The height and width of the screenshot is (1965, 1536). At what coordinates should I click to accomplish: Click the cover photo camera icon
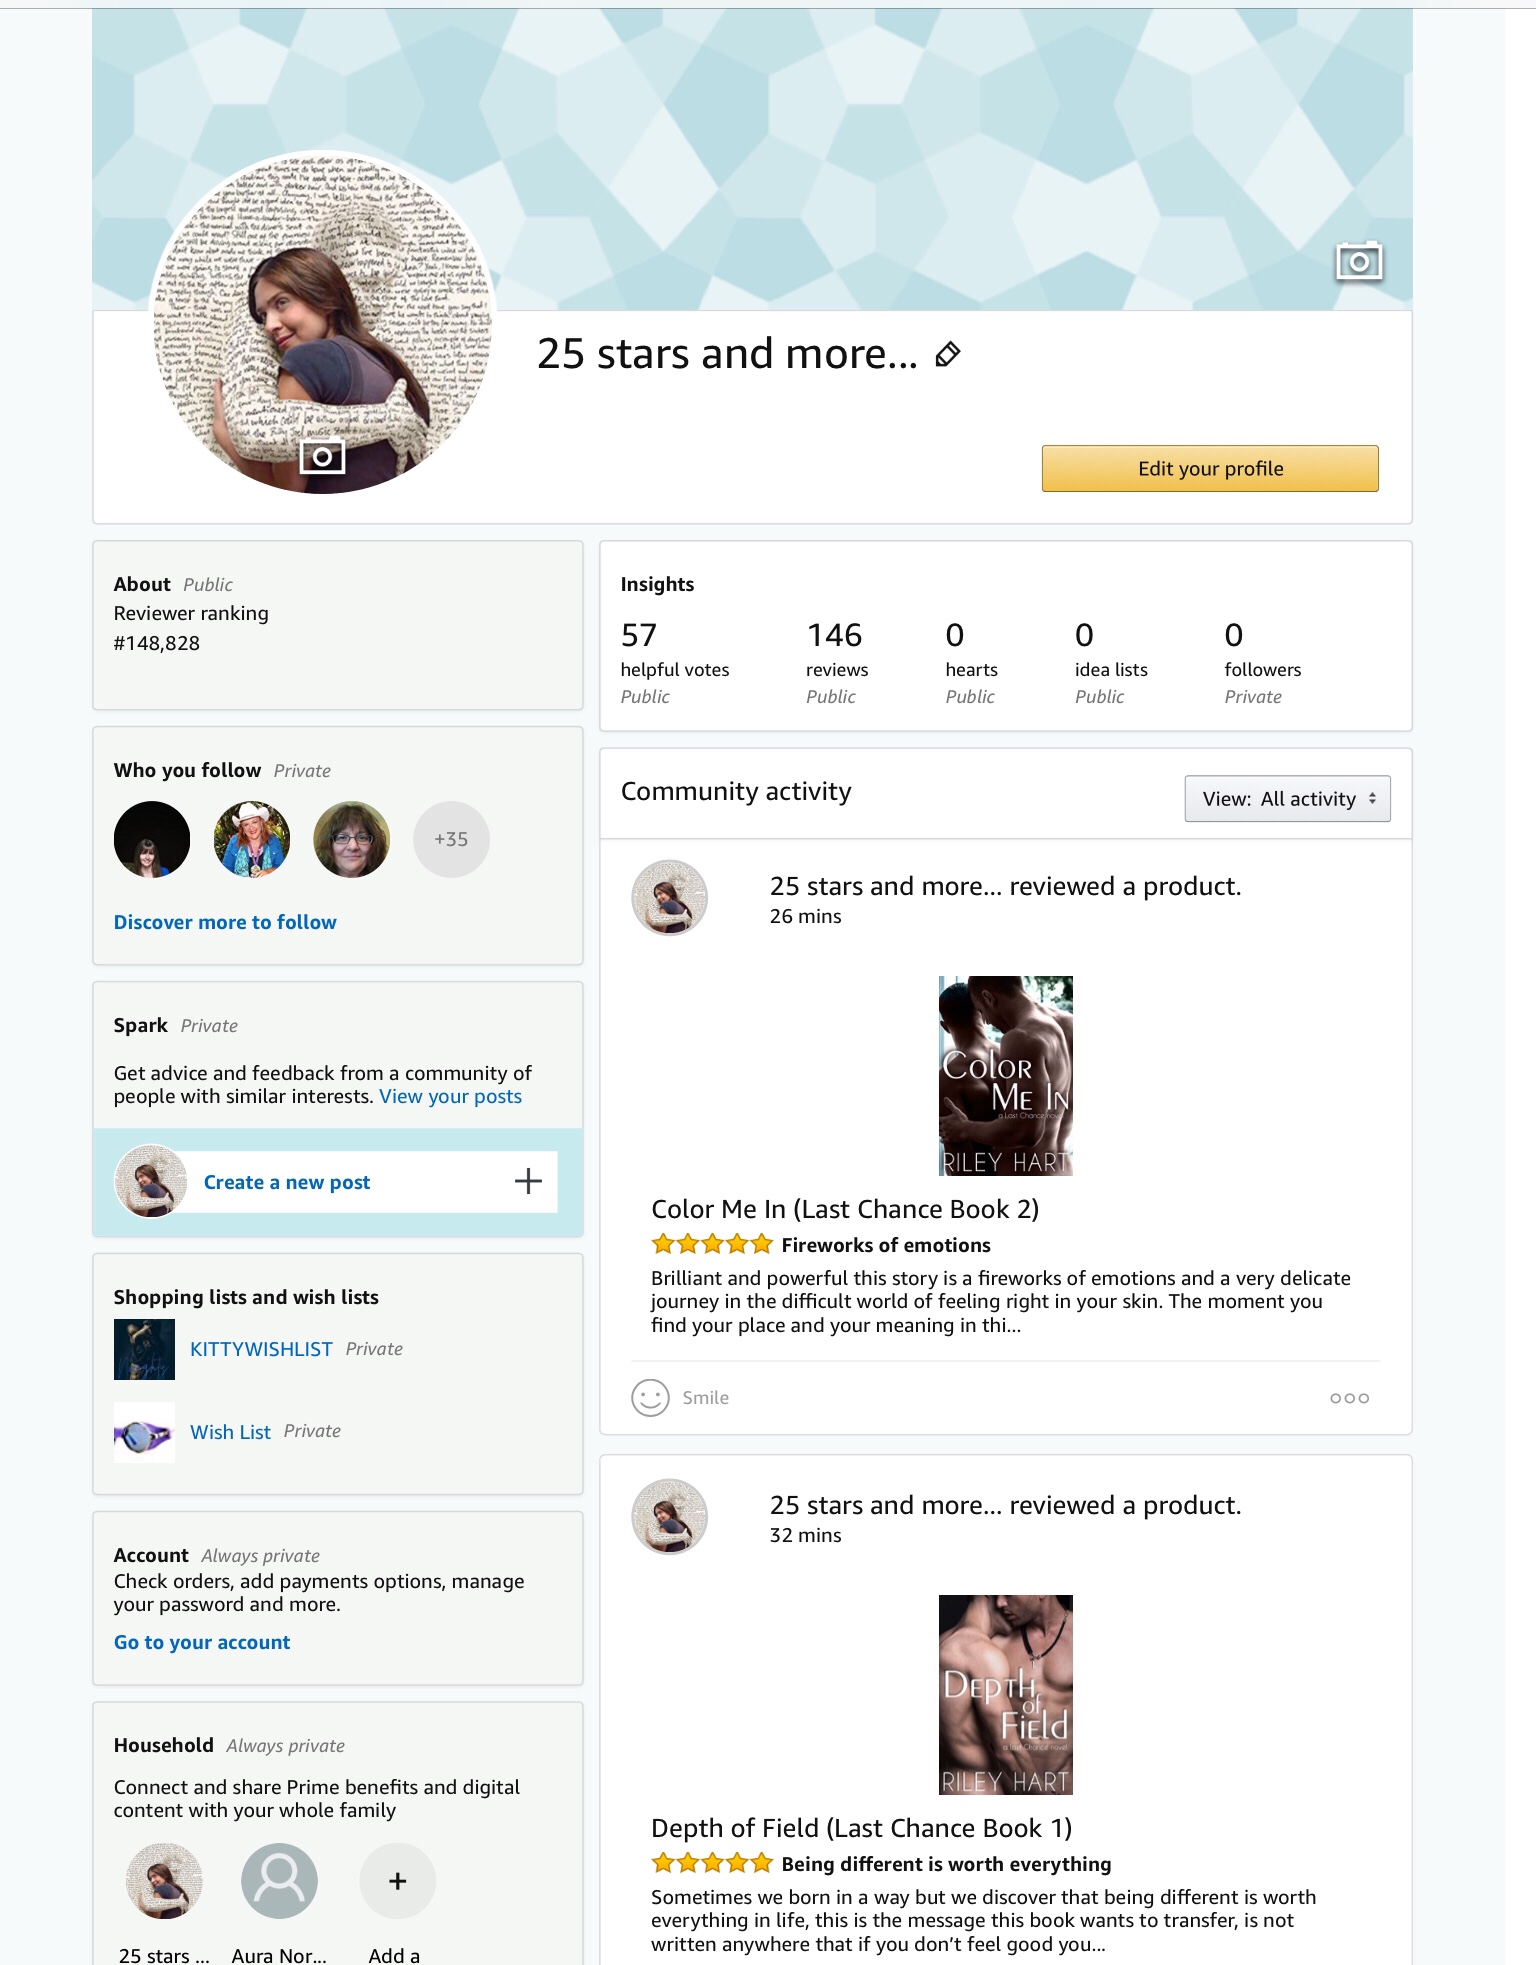tap(1359, 262)
